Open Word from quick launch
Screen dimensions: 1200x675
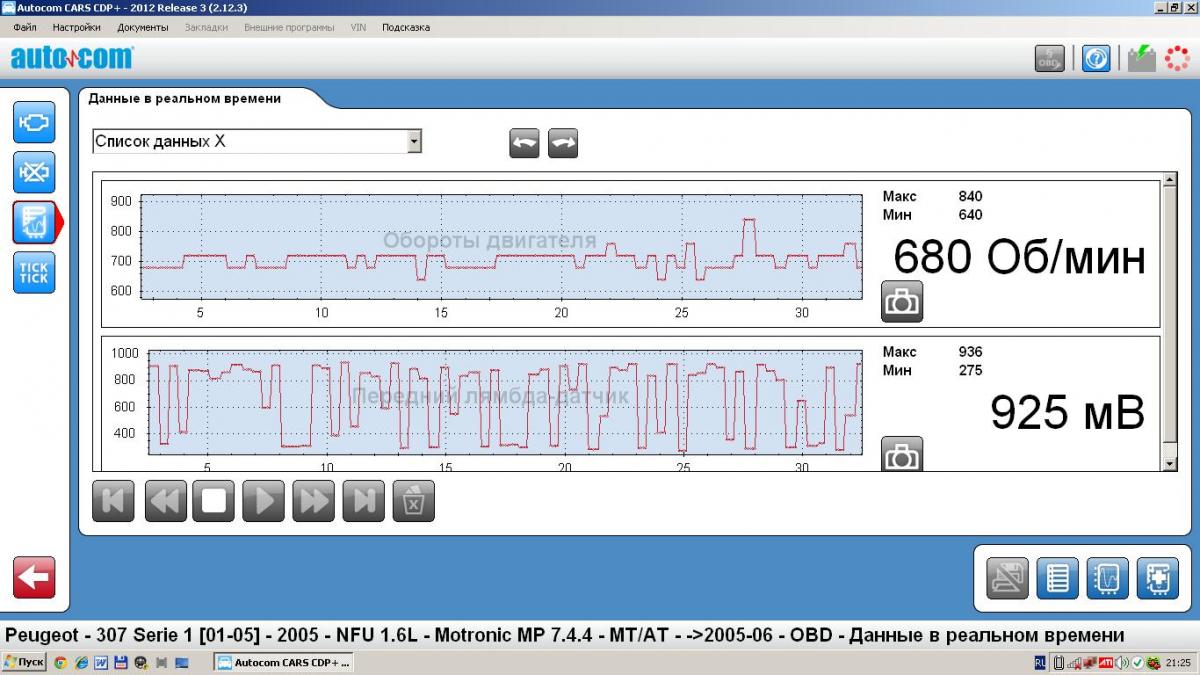(x=100, y=662)
